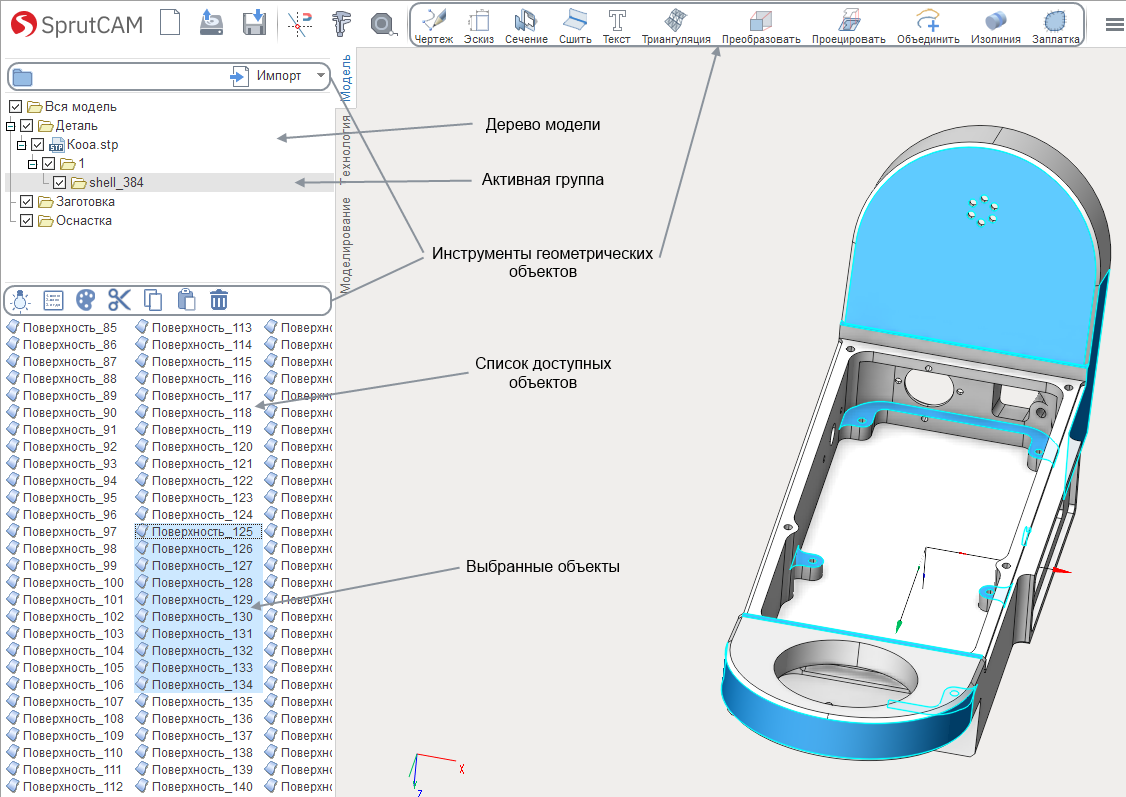Image resolution: width=1126 pixels, height=797 pixels.
Task: Click the save diskette icon
Action: (x=254, y=23)
